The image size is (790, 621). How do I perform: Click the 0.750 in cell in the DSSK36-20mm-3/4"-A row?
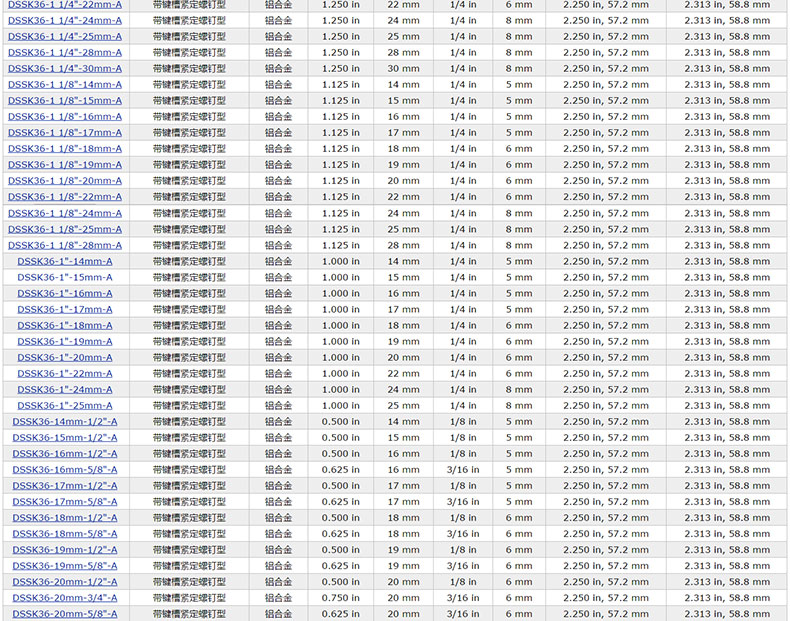point(341,597)
